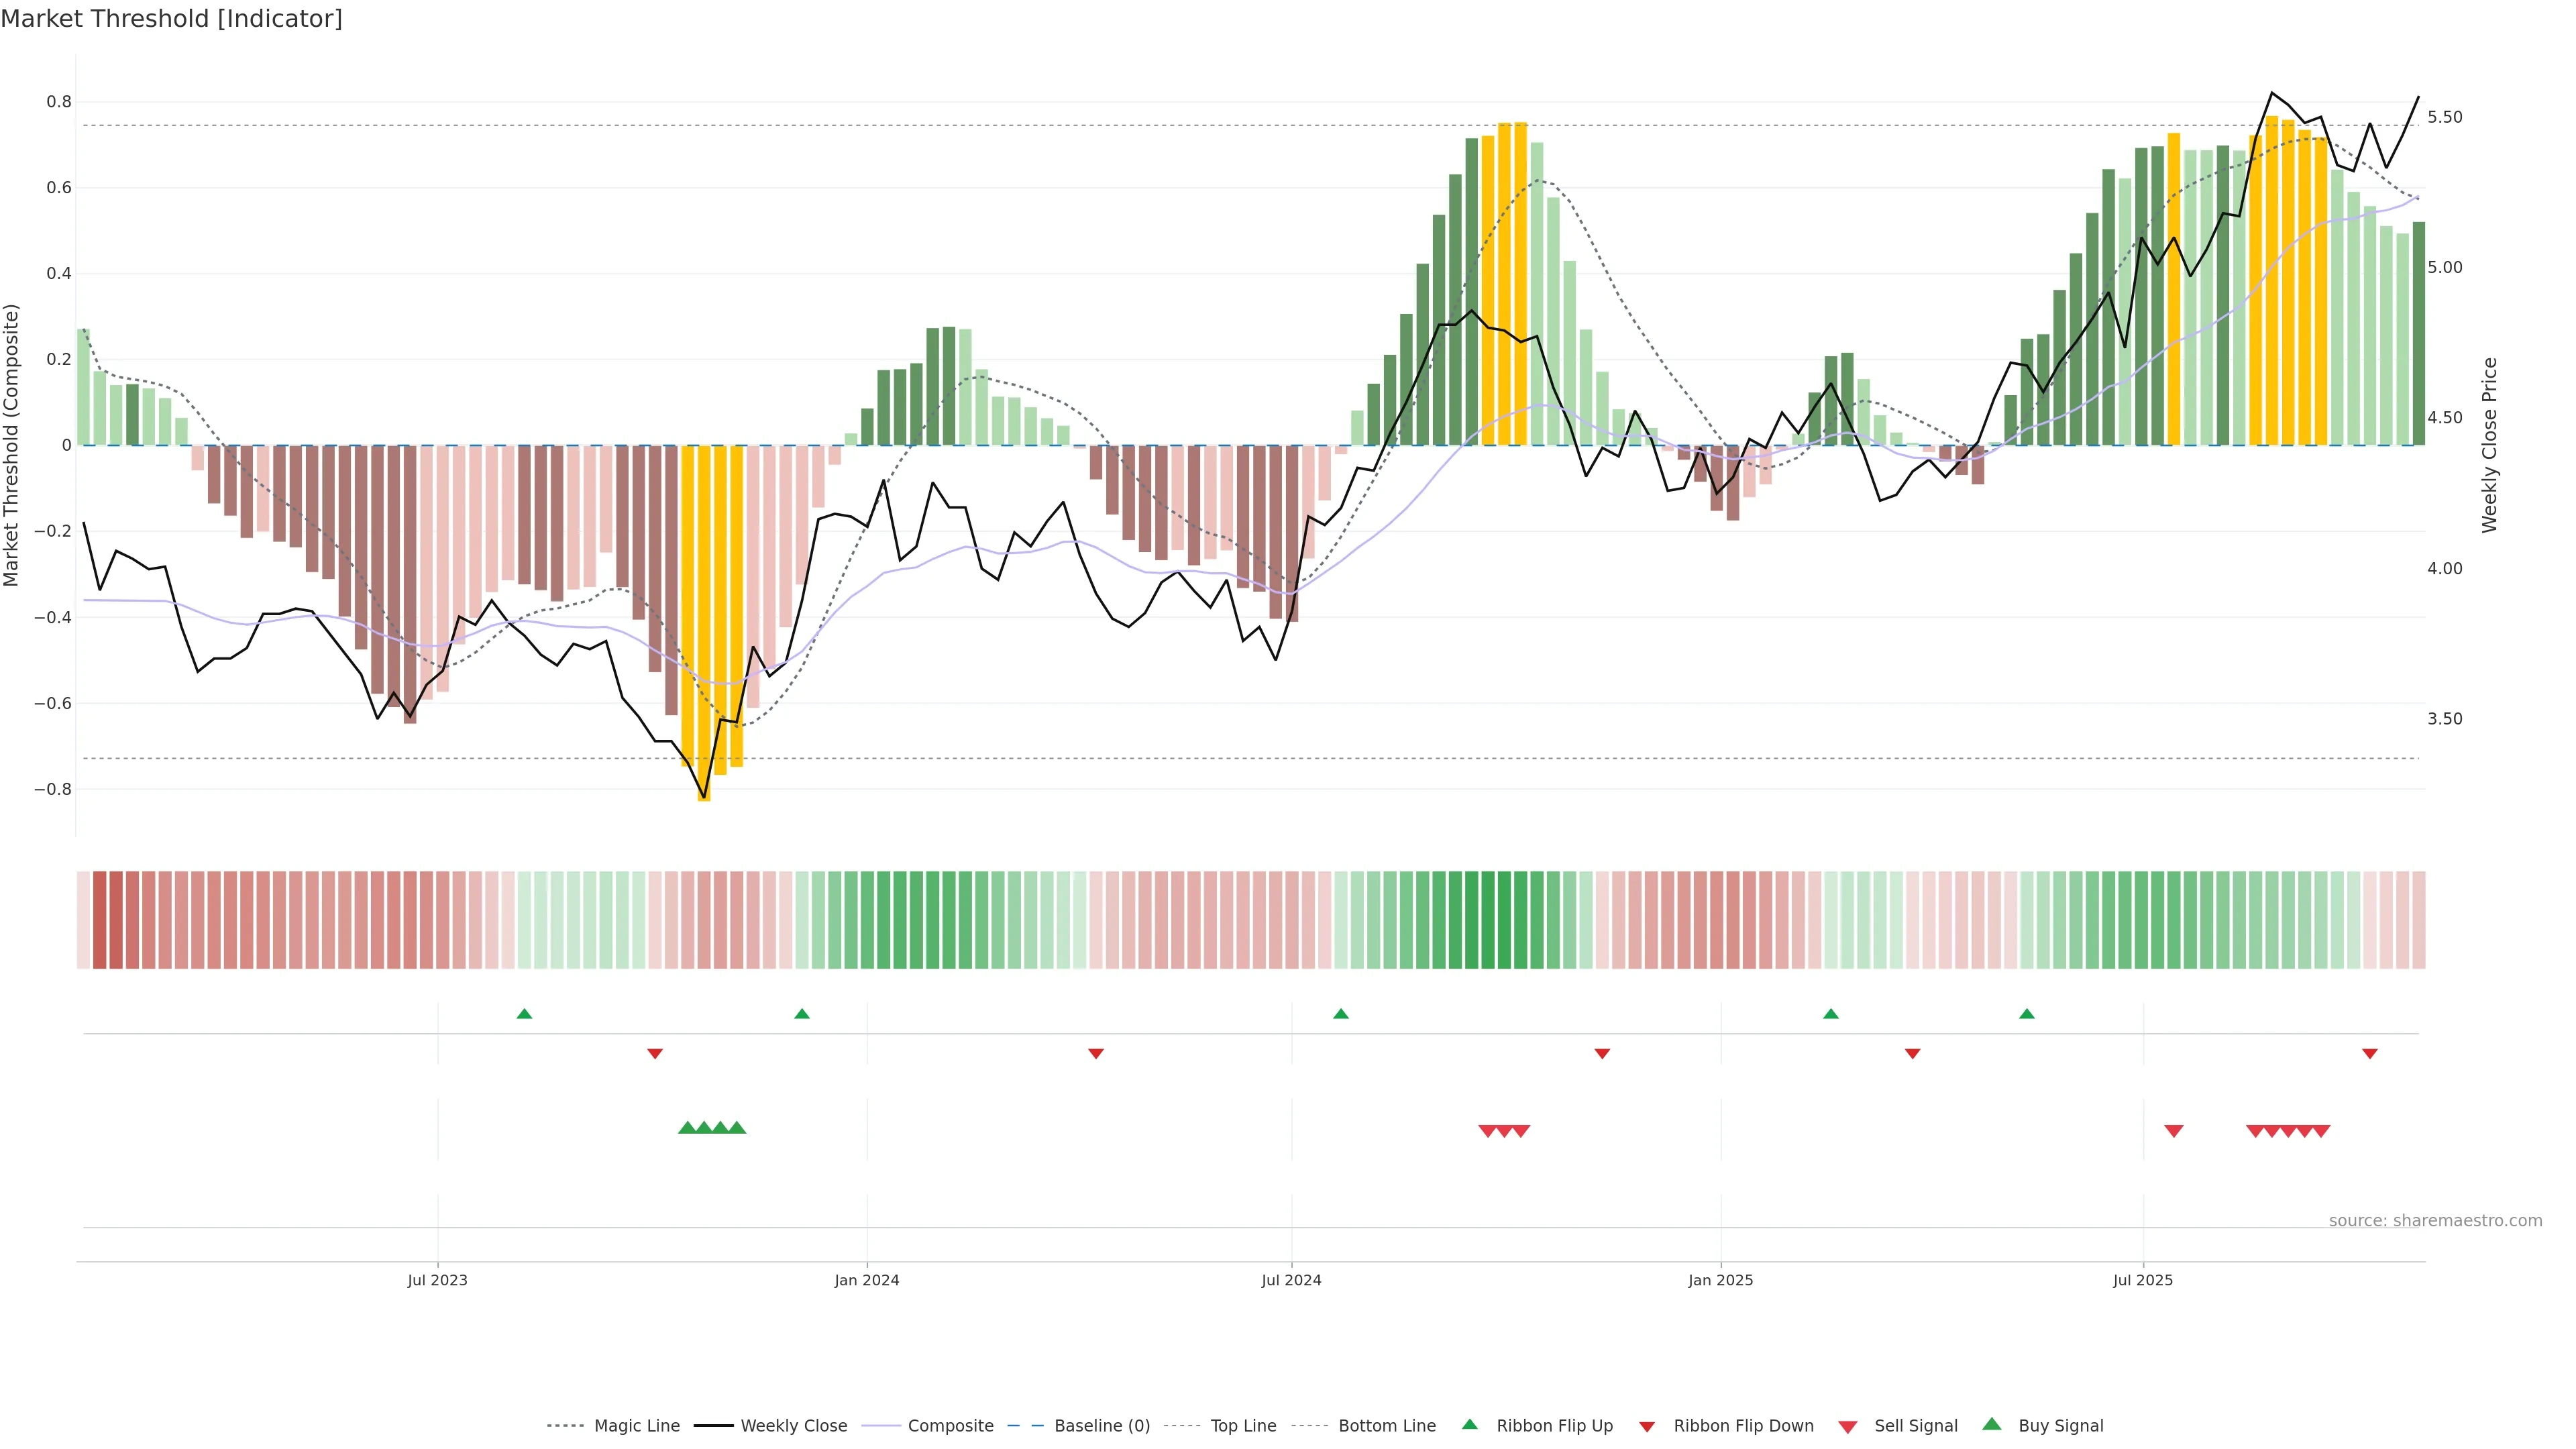Image resolution: width=2576 pixels, height=1449 pixels.
Task: Click isolated Sell Signal marker after Jul 2025
Action: coord(2173,1131)
